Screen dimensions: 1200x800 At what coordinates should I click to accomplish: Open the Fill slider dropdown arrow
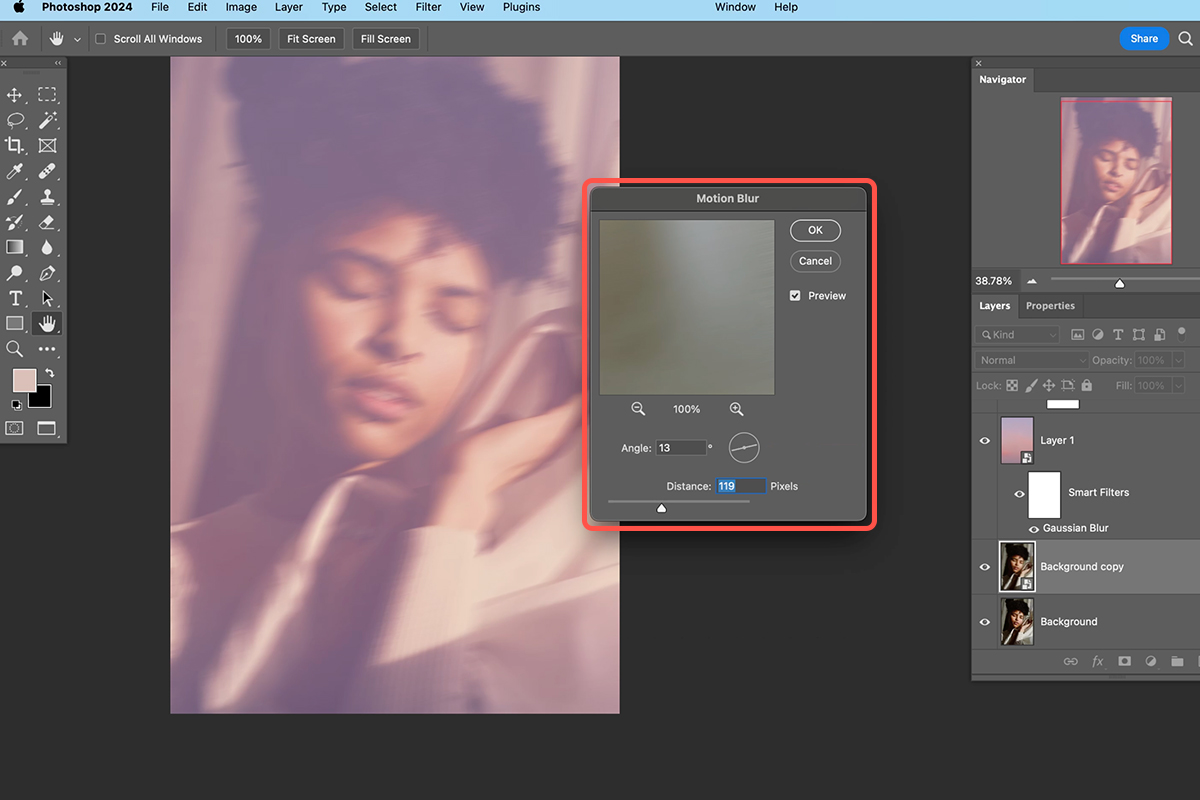coord(1178,385)
